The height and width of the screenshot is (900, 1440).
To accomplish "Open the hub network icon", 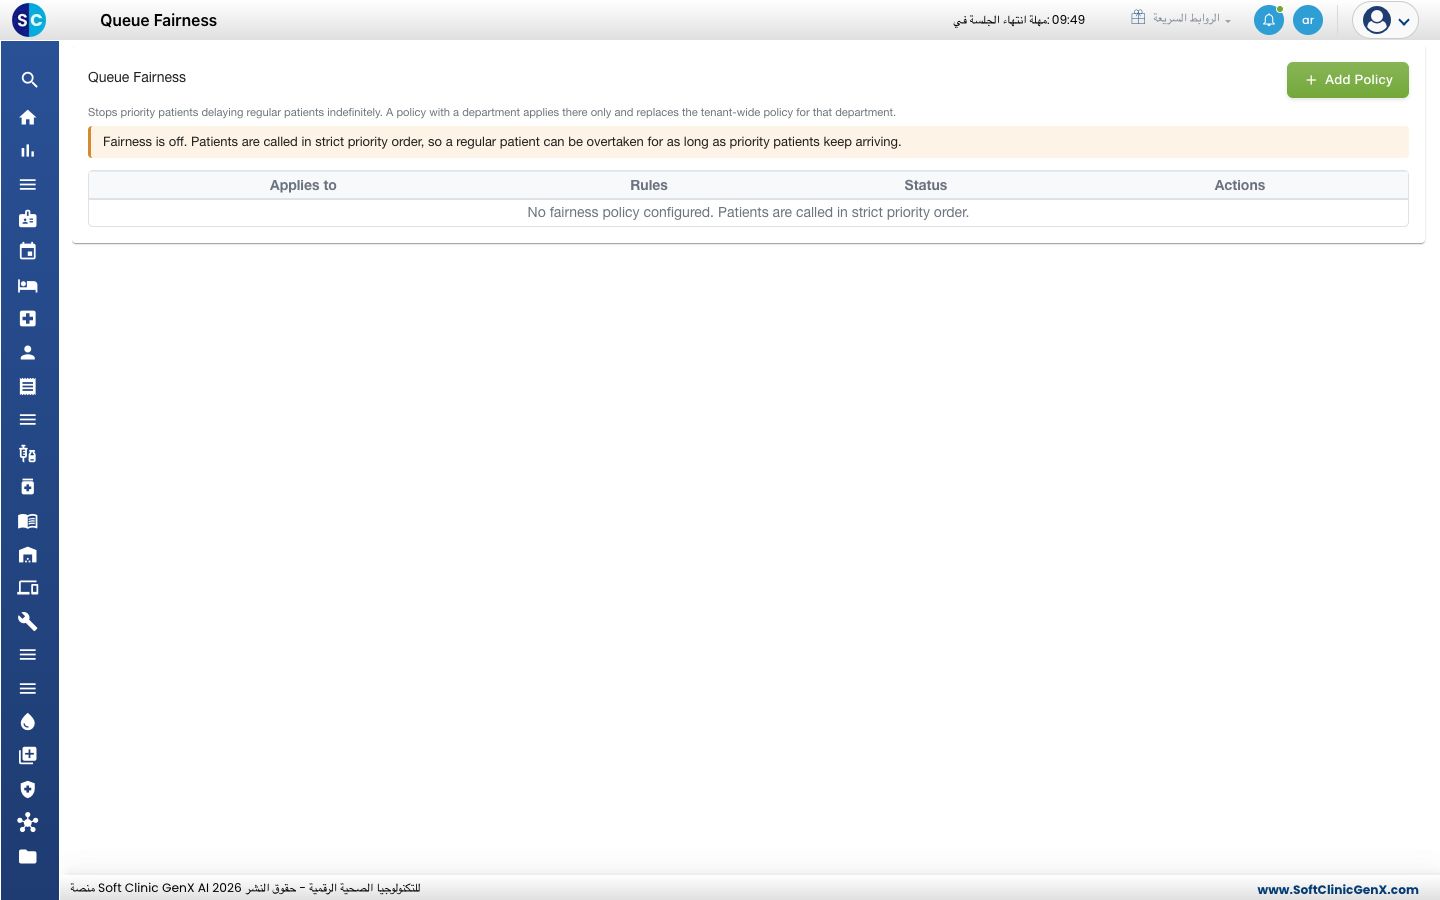I will click(x=28, y=823).
